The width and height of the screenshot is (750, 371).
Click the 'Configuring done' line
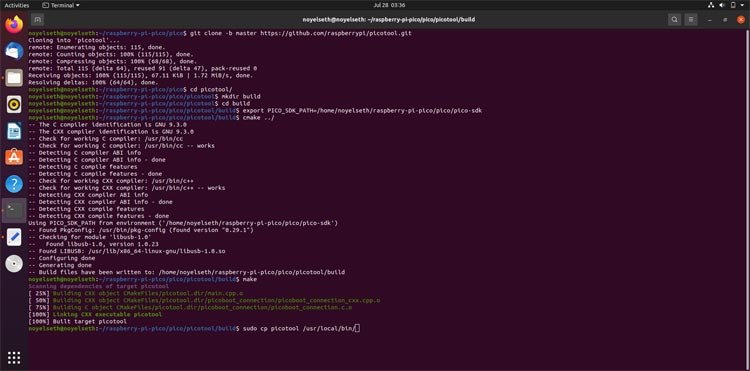click(x=62, y=258)
